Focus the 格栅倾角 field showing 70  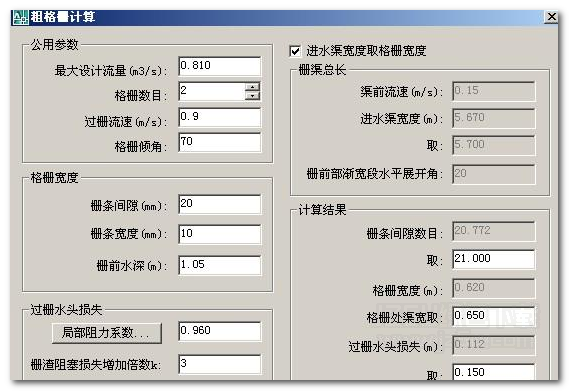pyautogui.click(x=220, y=142)
